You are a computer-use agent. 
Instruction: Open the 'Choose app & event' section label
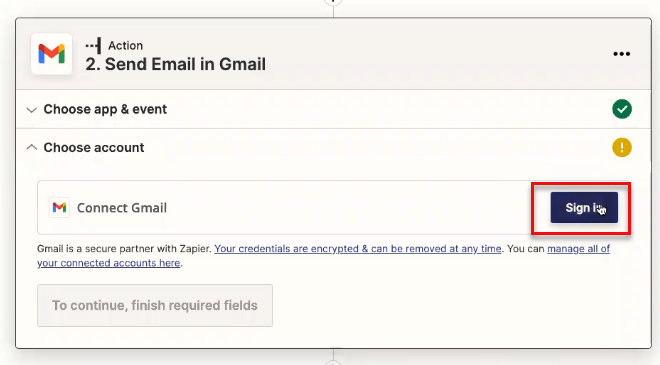click(x=105, y=109)
